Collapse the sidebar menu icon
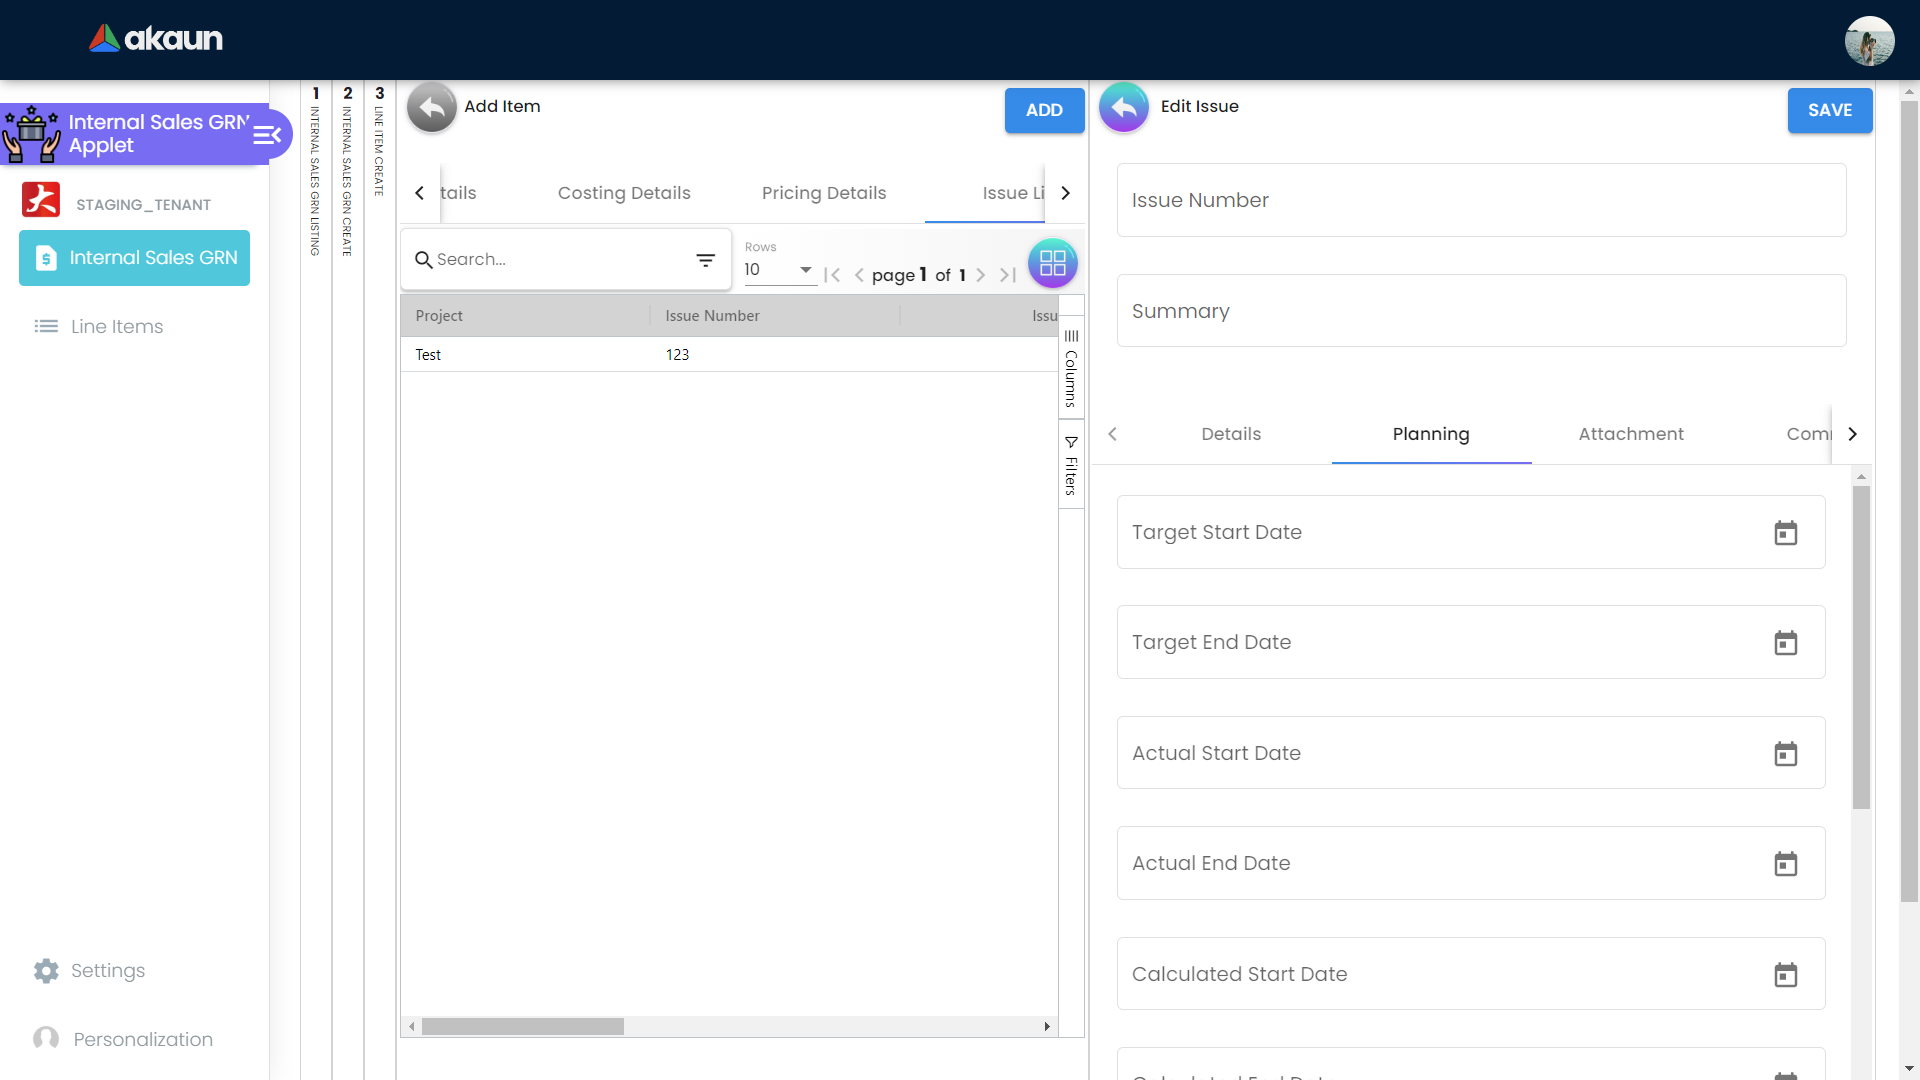The image size is (1920, 1080). pos(267,135)
